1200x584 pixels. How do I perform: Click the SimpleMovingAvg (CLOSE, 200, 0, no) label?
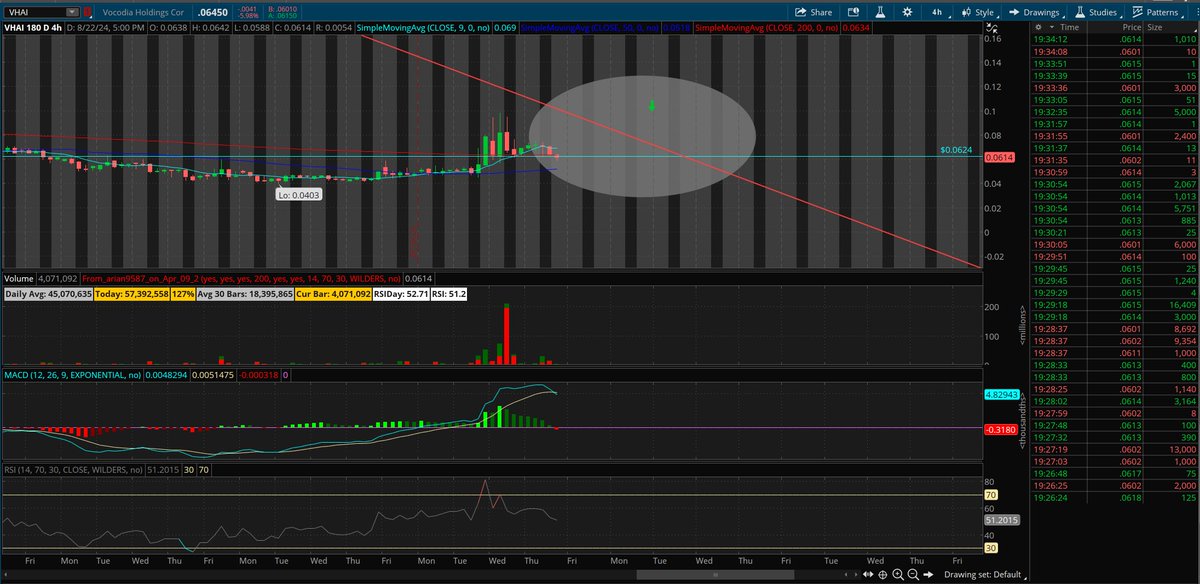click(x=766, y=28)
